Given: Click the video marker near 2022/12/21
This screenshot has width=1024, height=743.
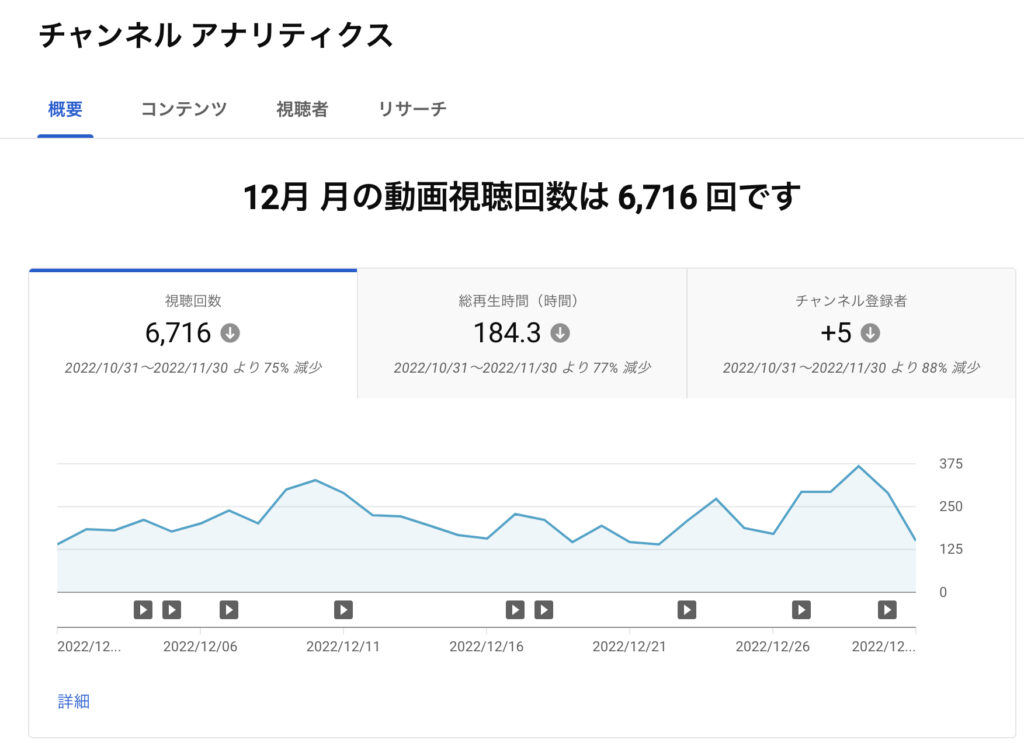Looking at the screenshot, I should [687, 609].
